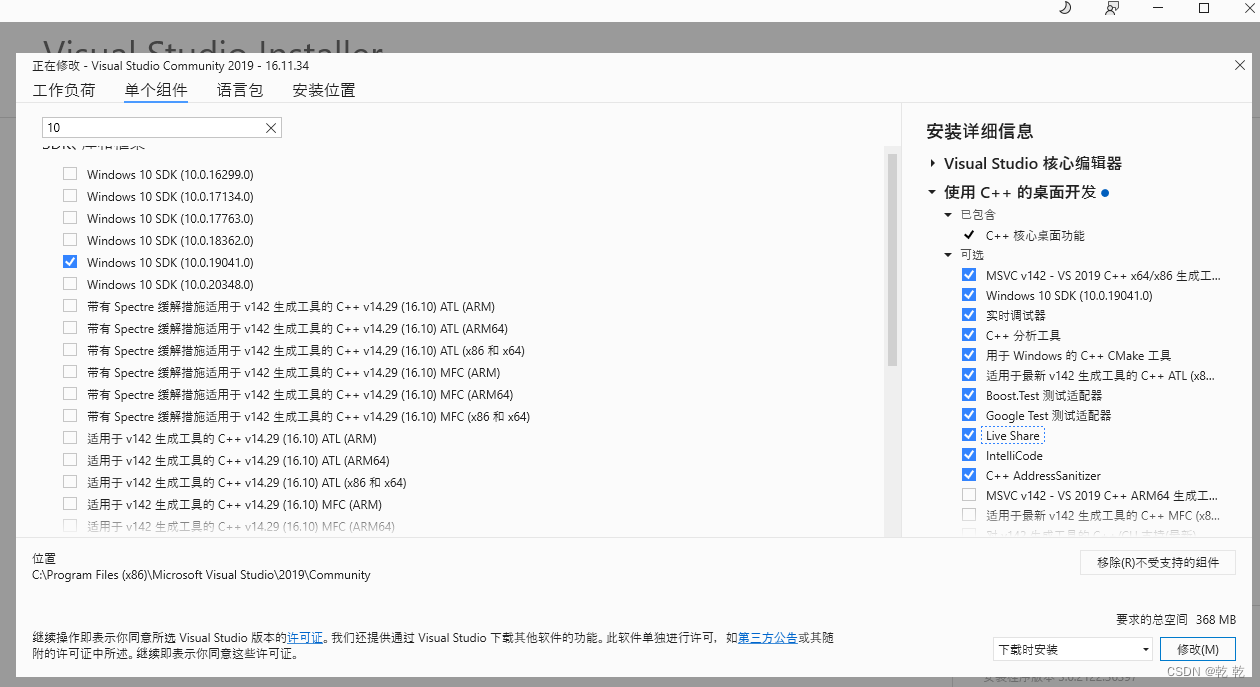
Task: Tick 适用于 v142 C++ v14.29 ATL (ARM) checkbox
Action: click(70, 437)
